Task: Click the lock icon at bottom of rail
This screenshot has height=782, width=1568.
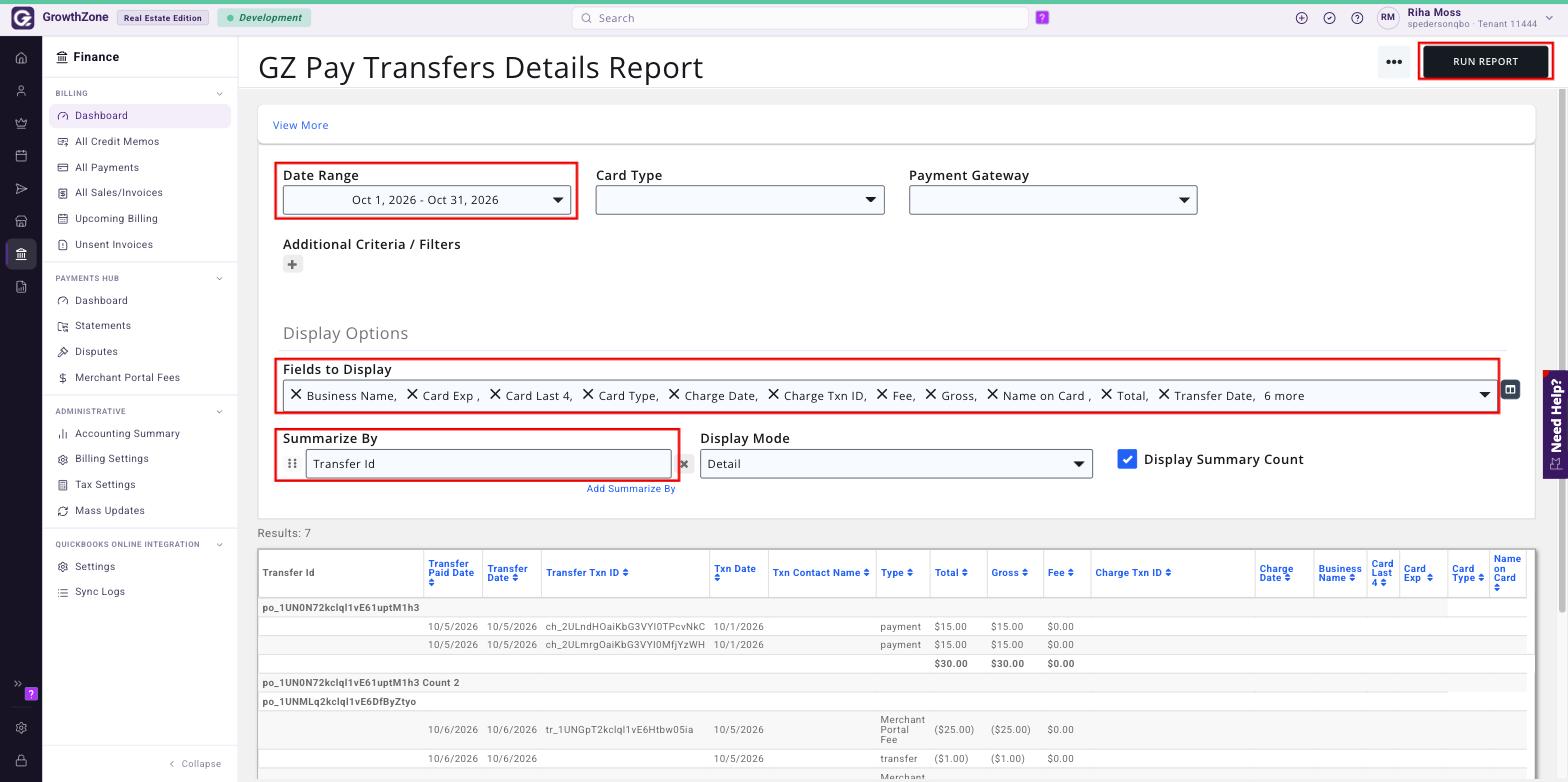Action: pos(21,761)
